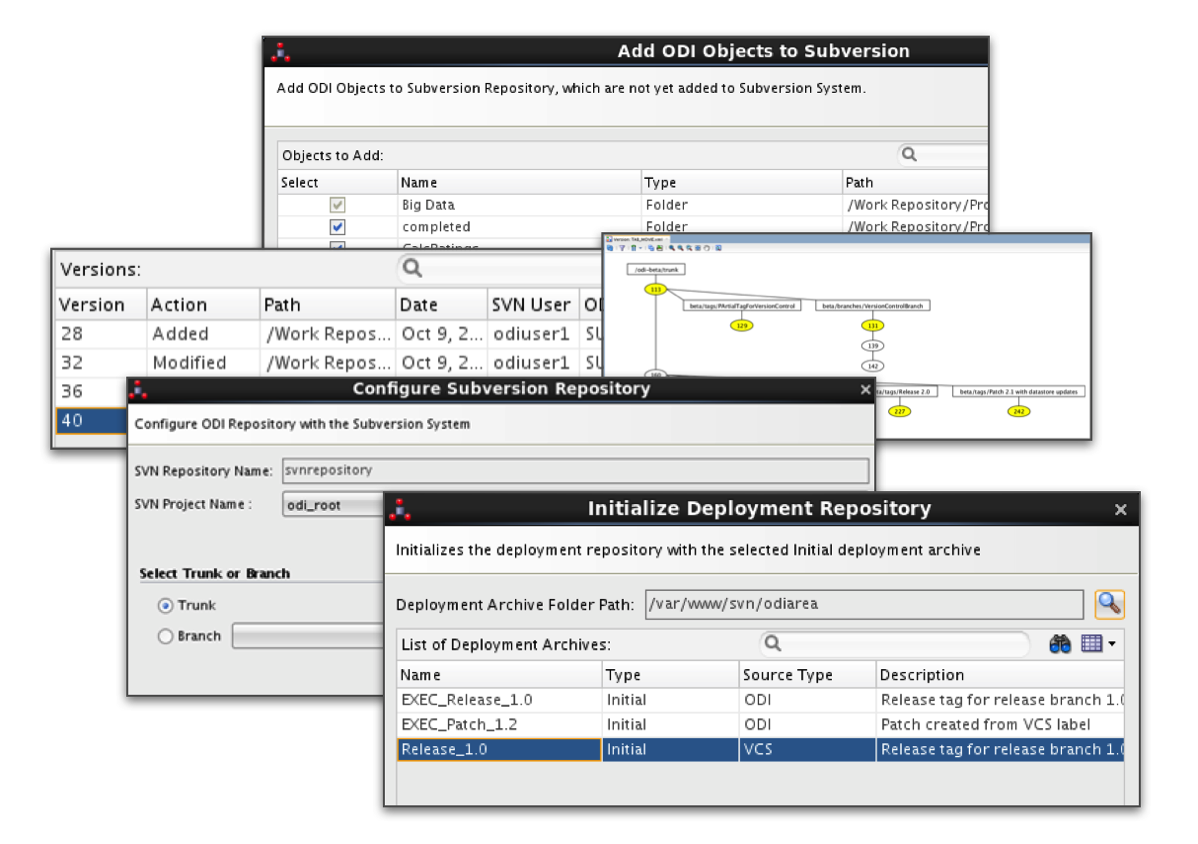This screenshot has width=1198, height=844.
Task: Click revision node 131 in version tree
Action: (x=873, y=325)
